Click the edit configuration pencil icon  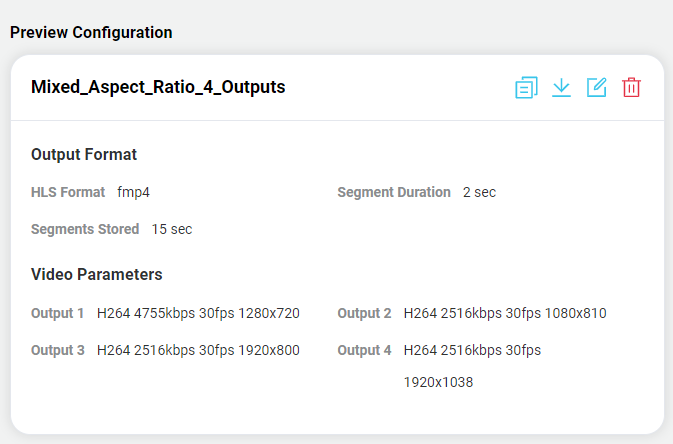(x=596, y=88)
